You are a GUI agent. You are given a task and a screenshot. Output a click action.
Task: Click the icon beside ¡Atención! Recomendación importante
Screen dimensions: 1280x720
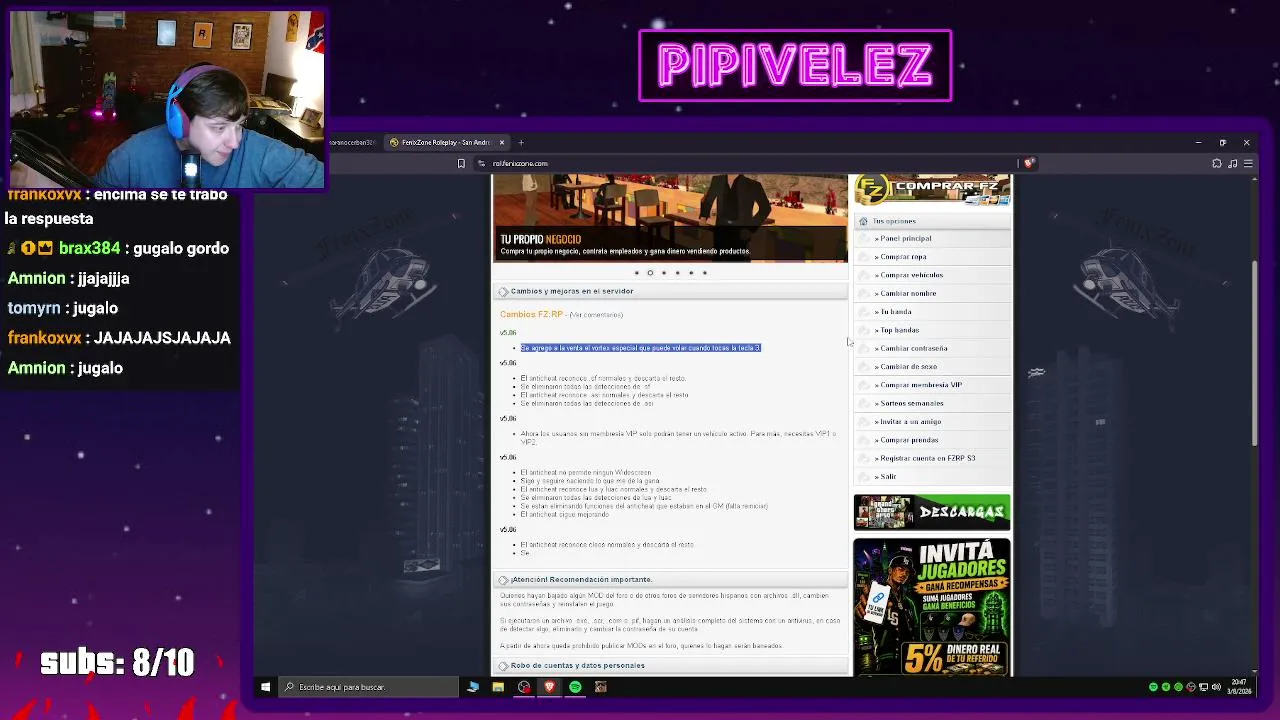[503, 580]
